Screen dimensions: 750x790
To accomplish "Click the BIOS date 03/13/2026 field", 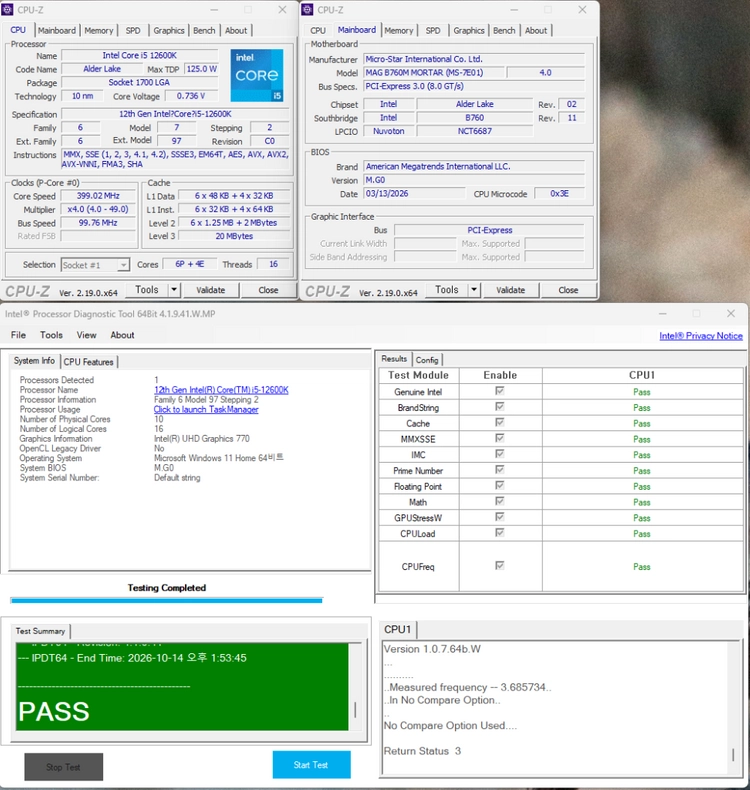I will pyautogui.click(x=414, y=194).
